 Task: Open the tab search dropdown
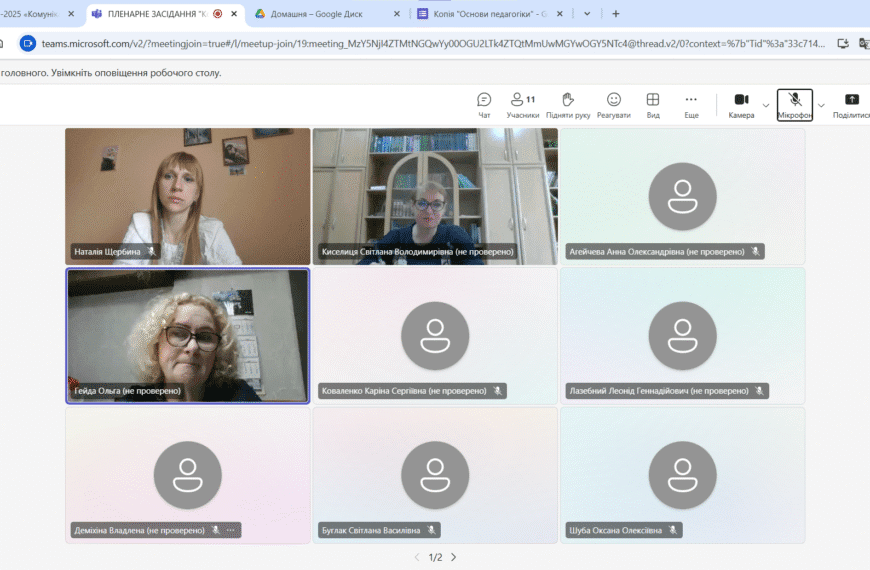click(587, 14)
